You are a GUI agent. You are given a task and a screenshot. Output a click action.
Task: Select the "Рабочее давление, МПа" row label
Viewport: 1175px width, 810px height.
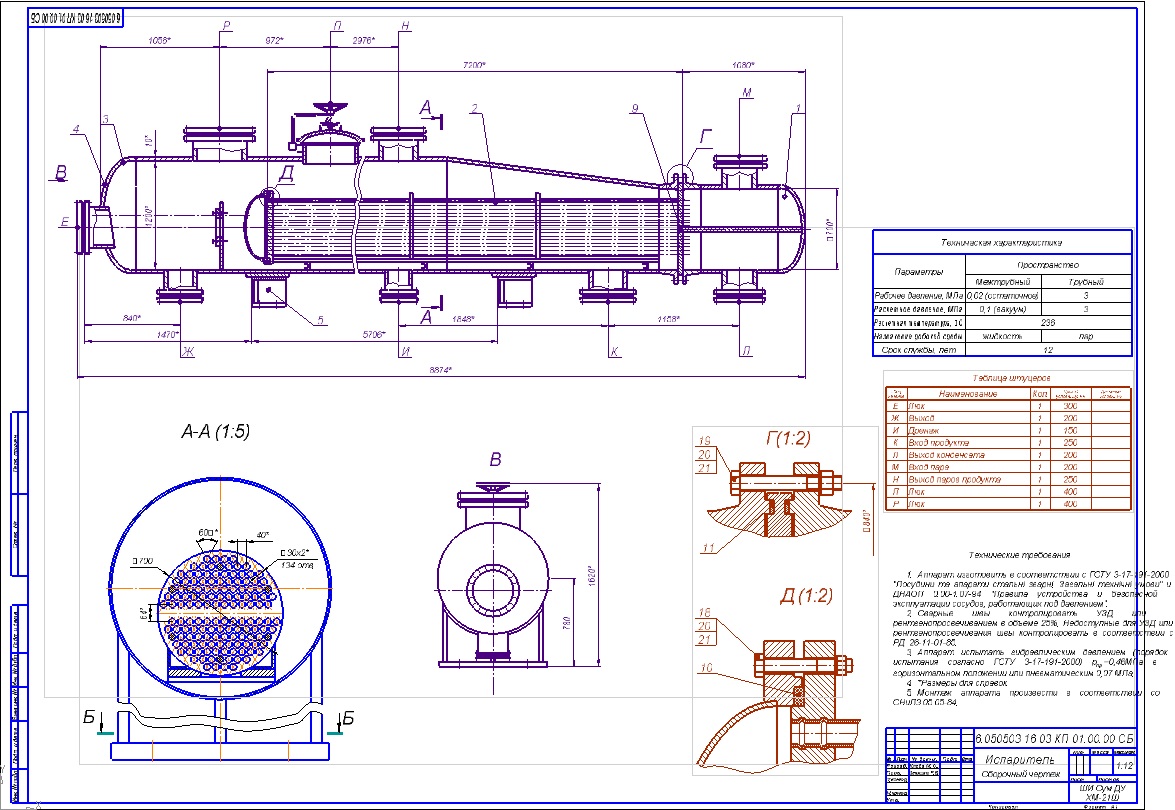pyautogui.click(x=919, y=296)
